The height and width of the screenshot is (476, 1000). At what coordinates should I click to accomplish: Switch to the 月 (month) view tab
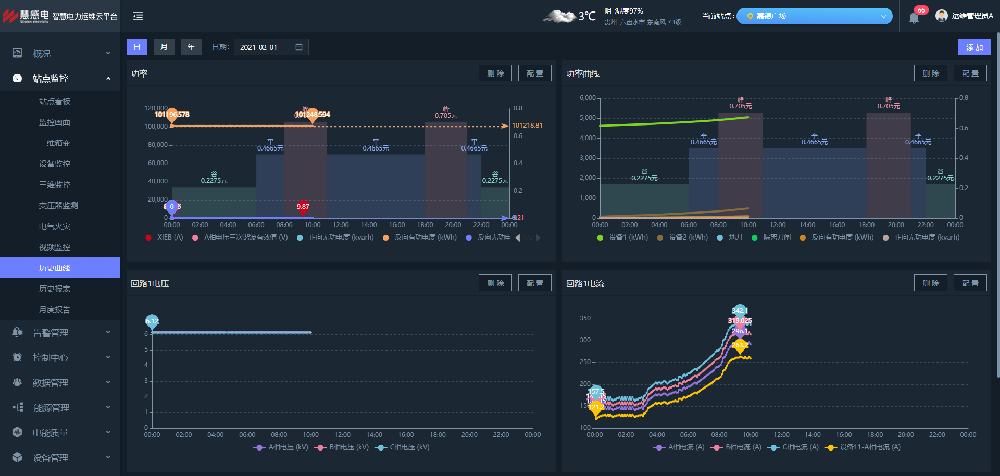162,47
